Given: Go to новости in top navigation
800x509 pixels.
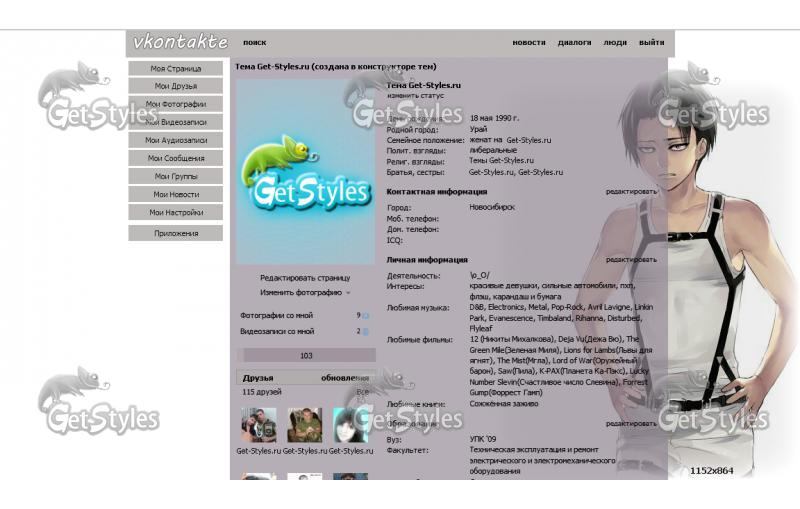Looking at the screenshot, I should pyautogui.click(x=529, y=43).
